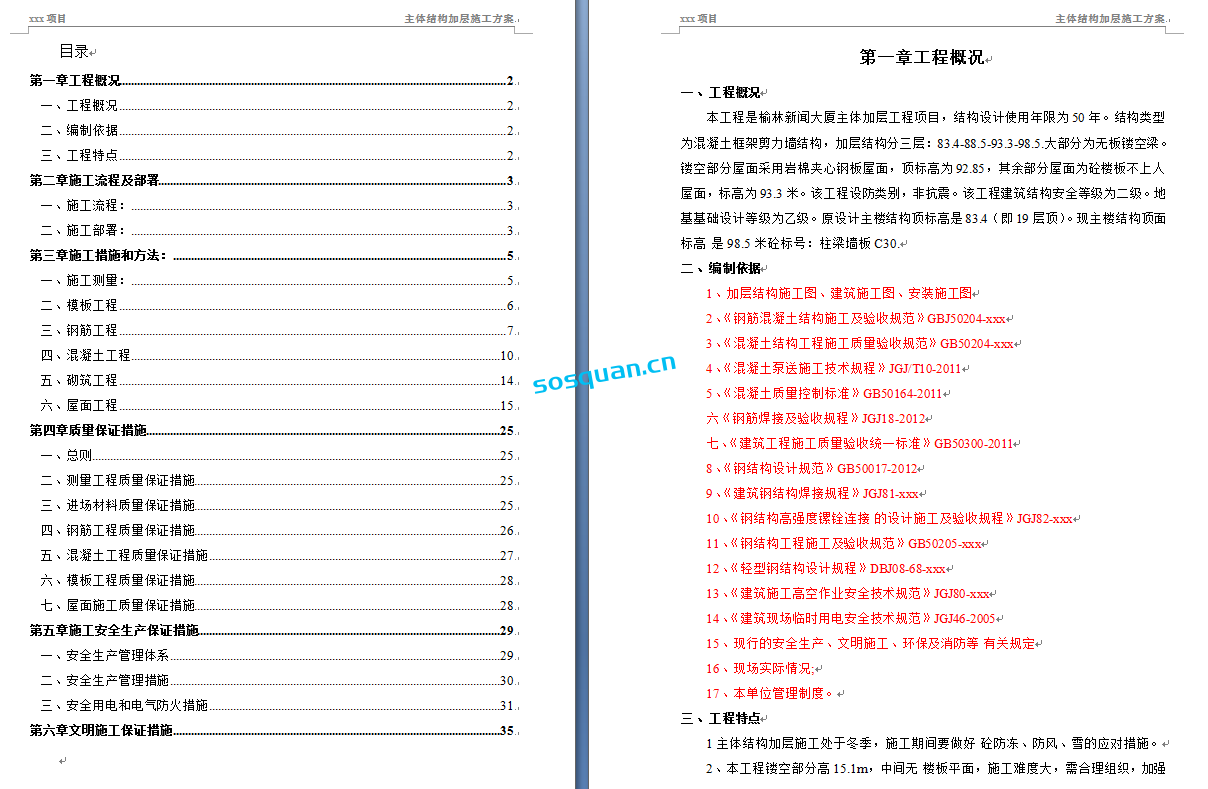Click TOC entry 六、屋面工程
1208x789 pixels.
pos(79,406)
